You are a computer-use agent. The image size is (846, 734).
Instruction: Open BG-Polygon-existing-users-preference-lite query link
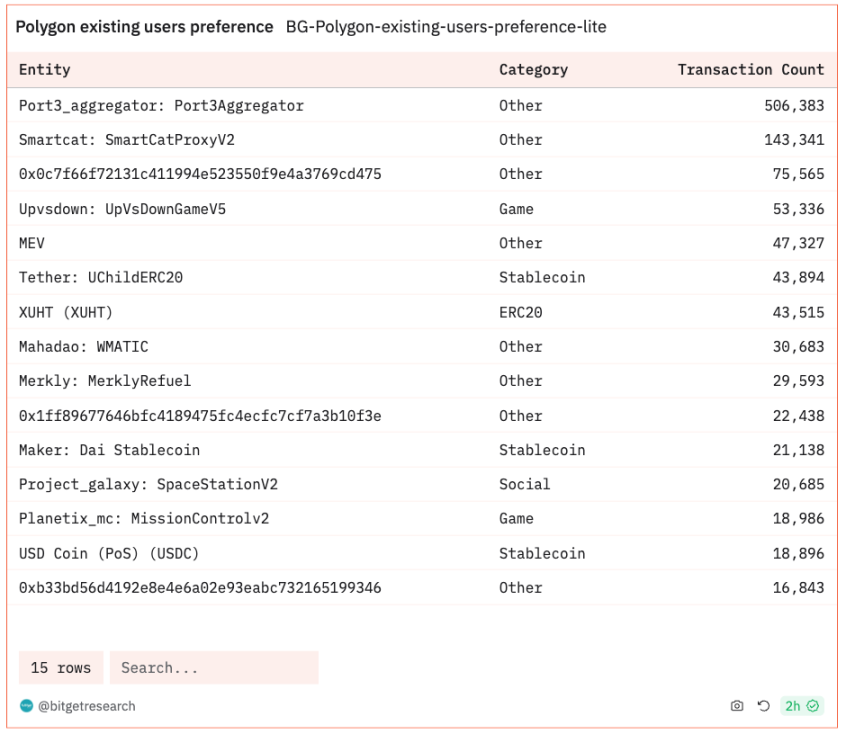446,26
